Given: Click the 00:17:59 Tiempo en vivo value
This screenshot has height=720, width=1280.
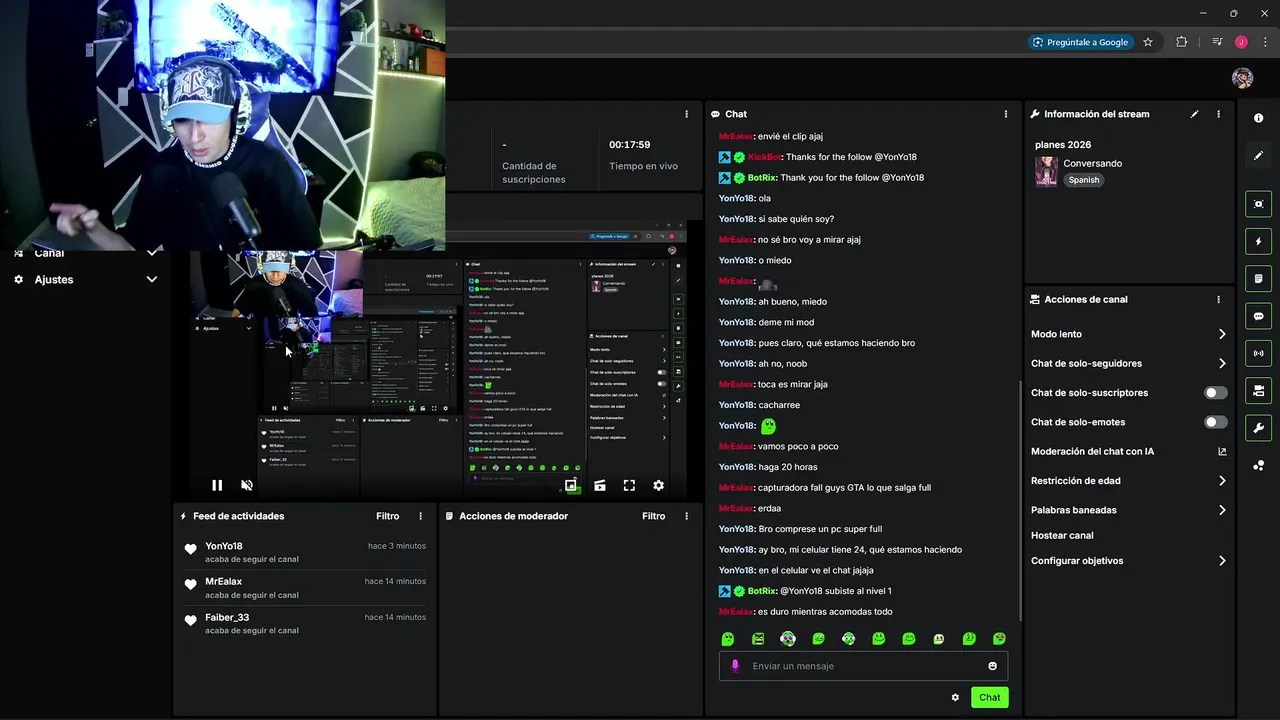Looking at the screenshot, I should click(x=630, y=145).
